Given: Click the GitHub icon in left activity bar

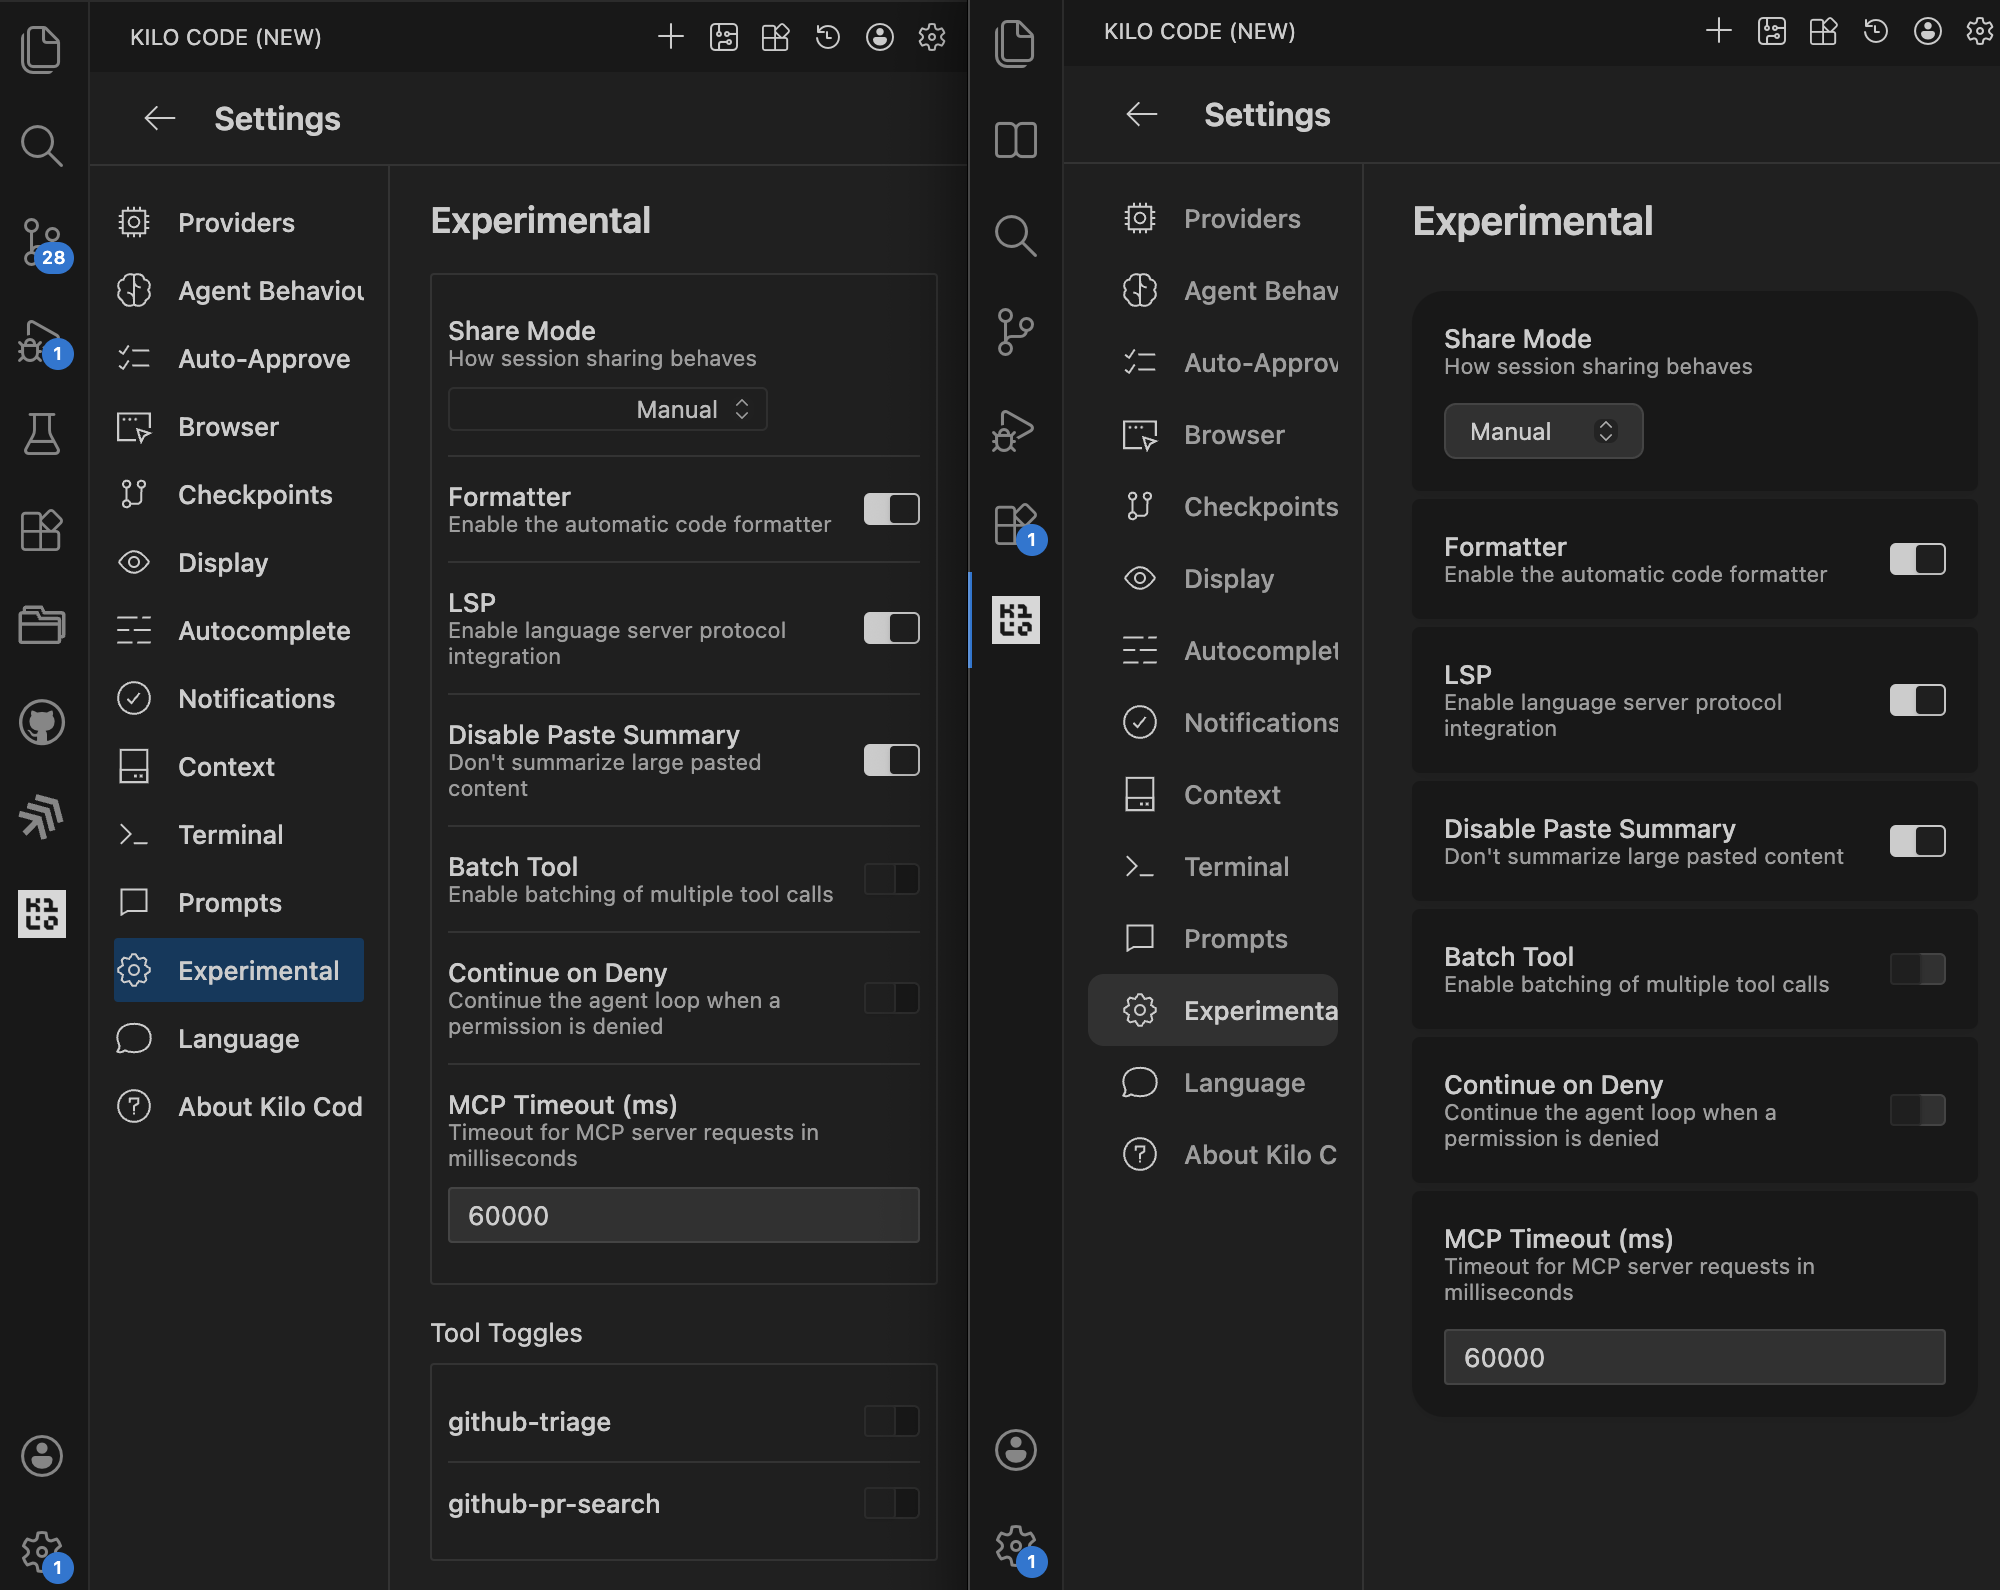Looking at the screenshot, I should point(41,722).
